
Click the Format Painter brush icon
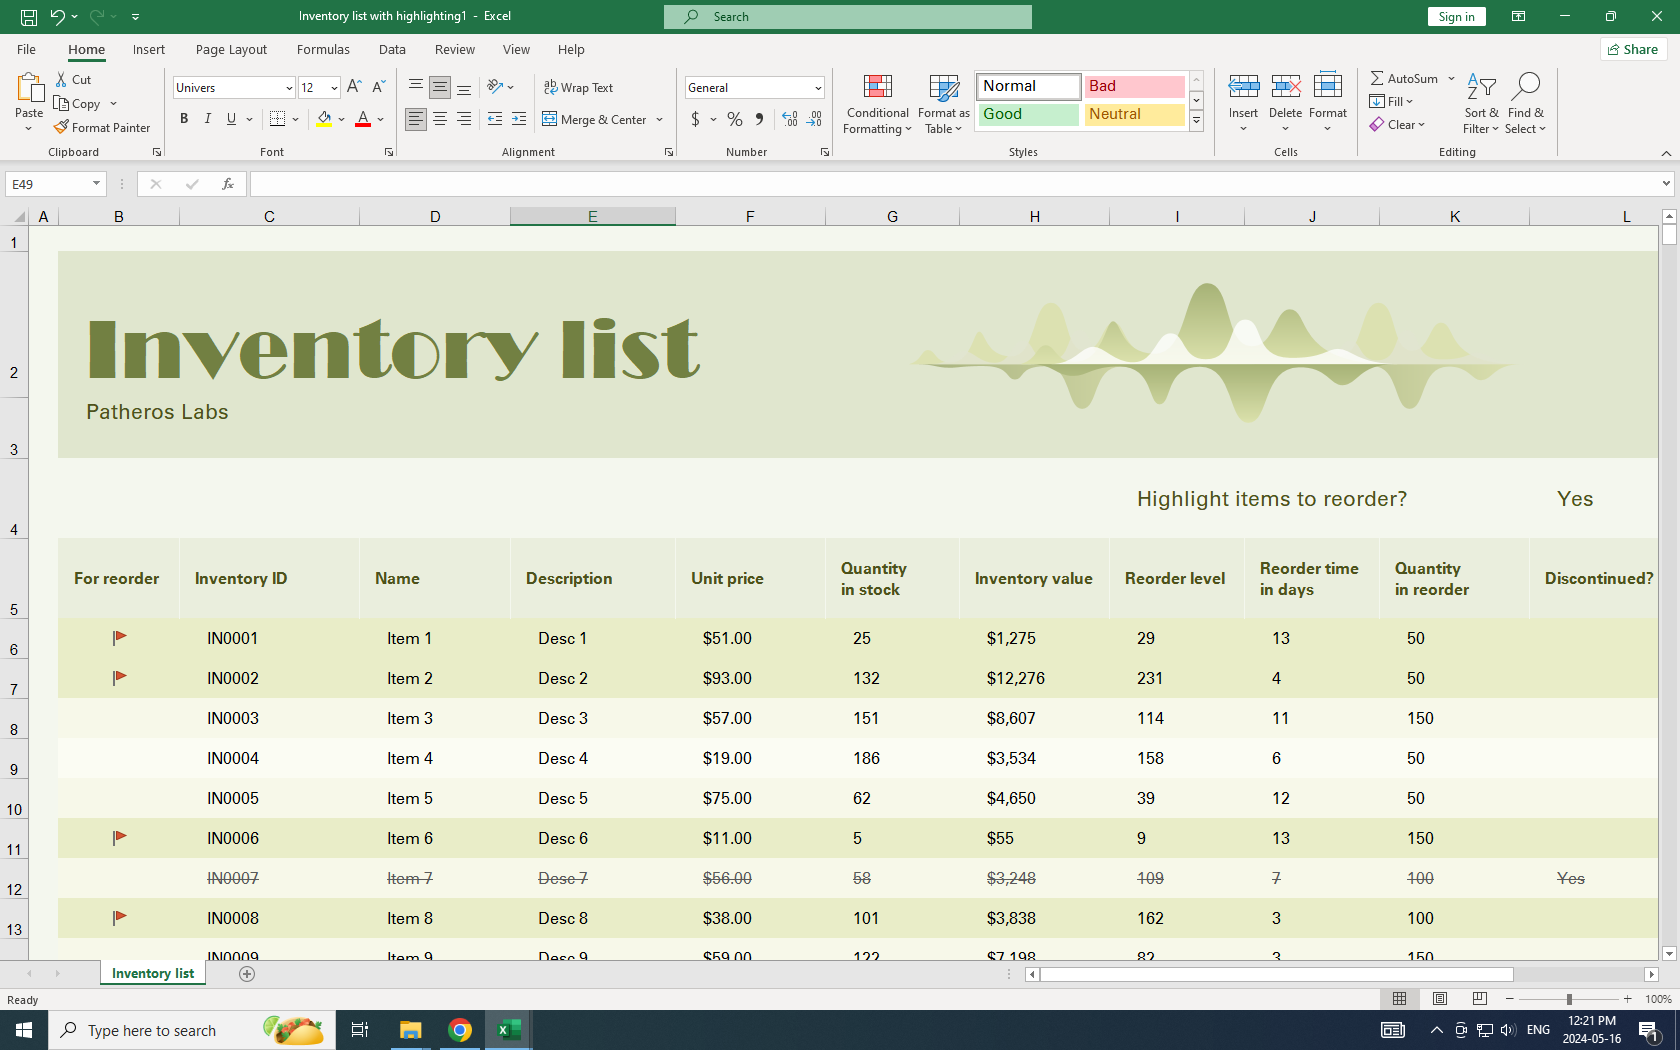pos(62,128)
